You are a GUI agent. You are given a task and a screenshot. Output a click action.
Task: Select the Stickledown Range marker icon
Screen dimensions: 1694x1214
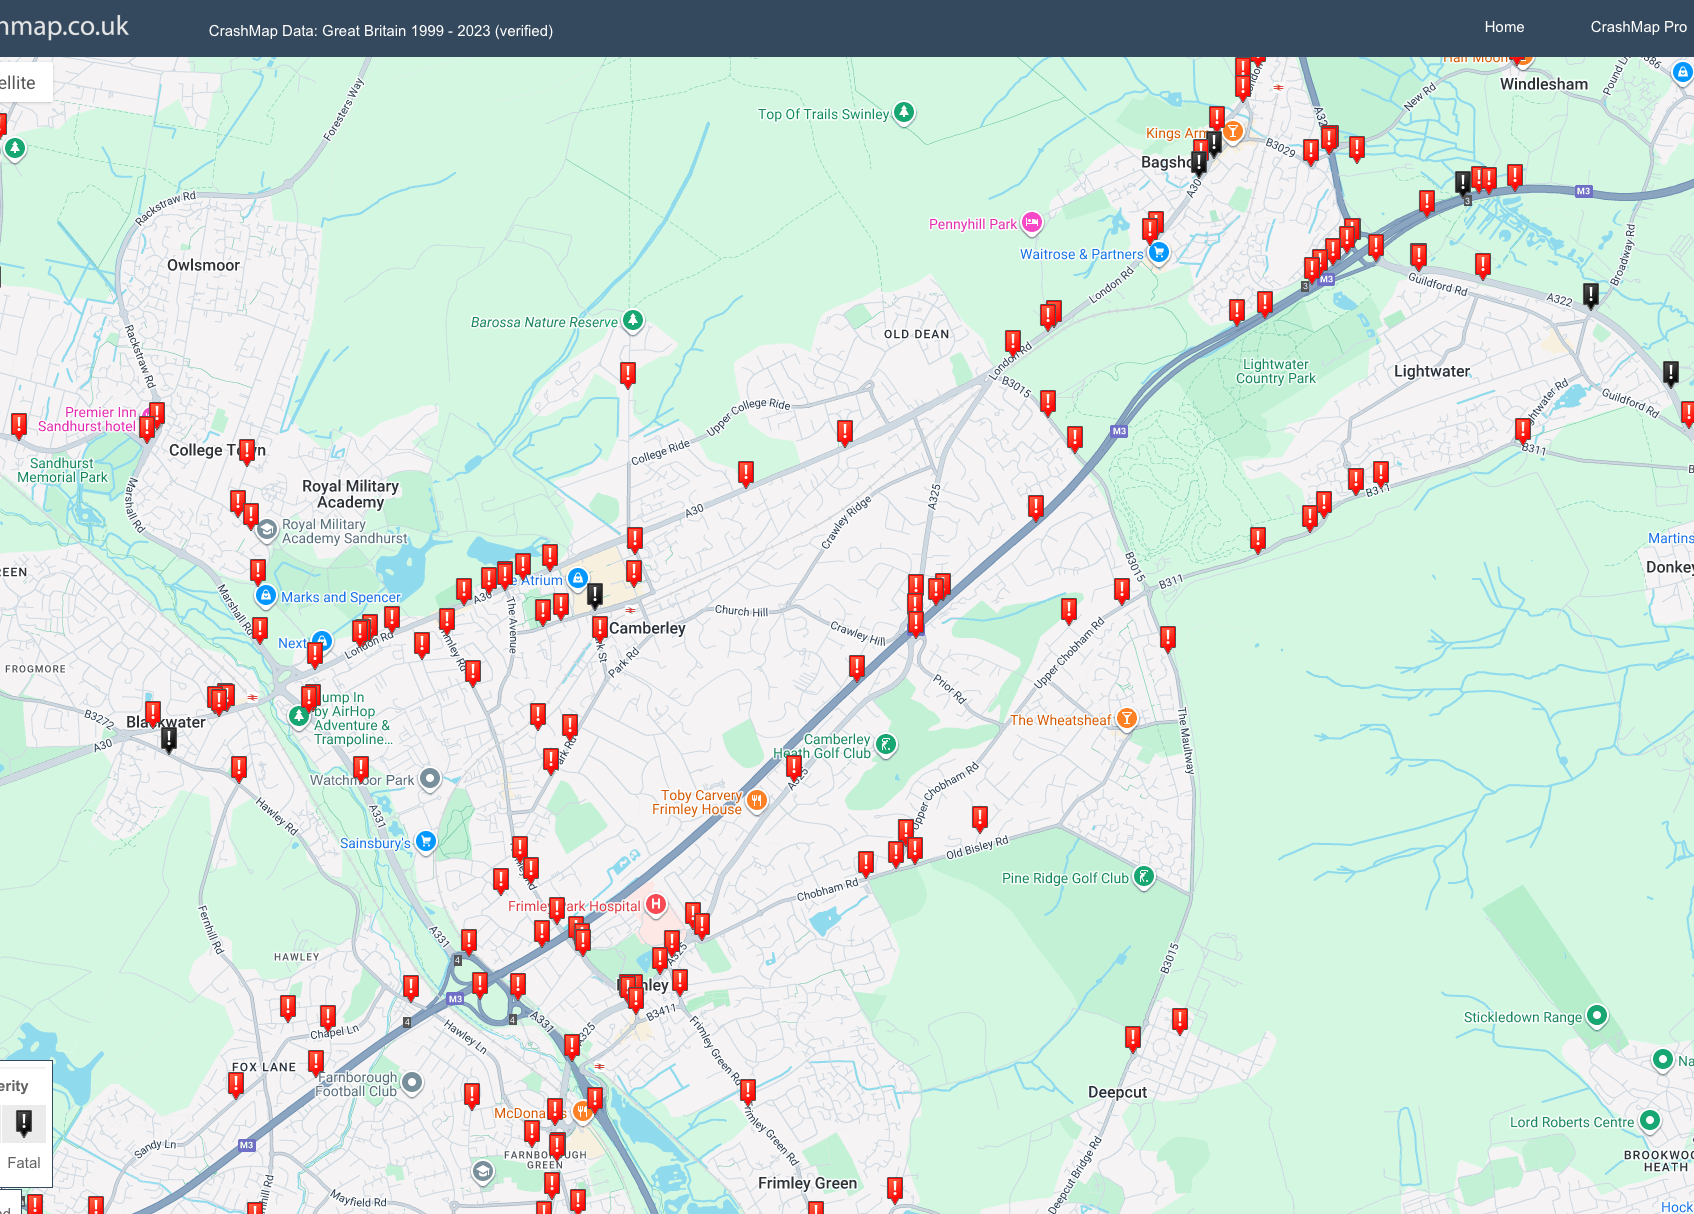1597,1015
